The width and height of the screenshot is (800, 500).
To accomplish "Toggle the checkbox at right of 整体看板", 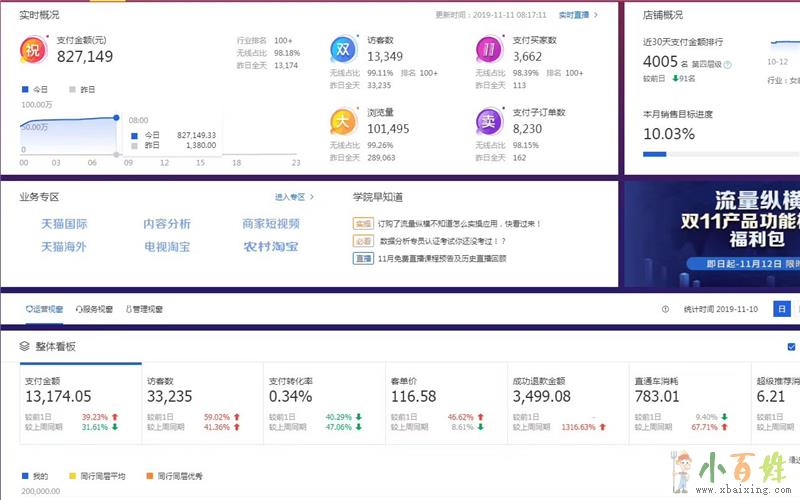I will tap(791, 346).
